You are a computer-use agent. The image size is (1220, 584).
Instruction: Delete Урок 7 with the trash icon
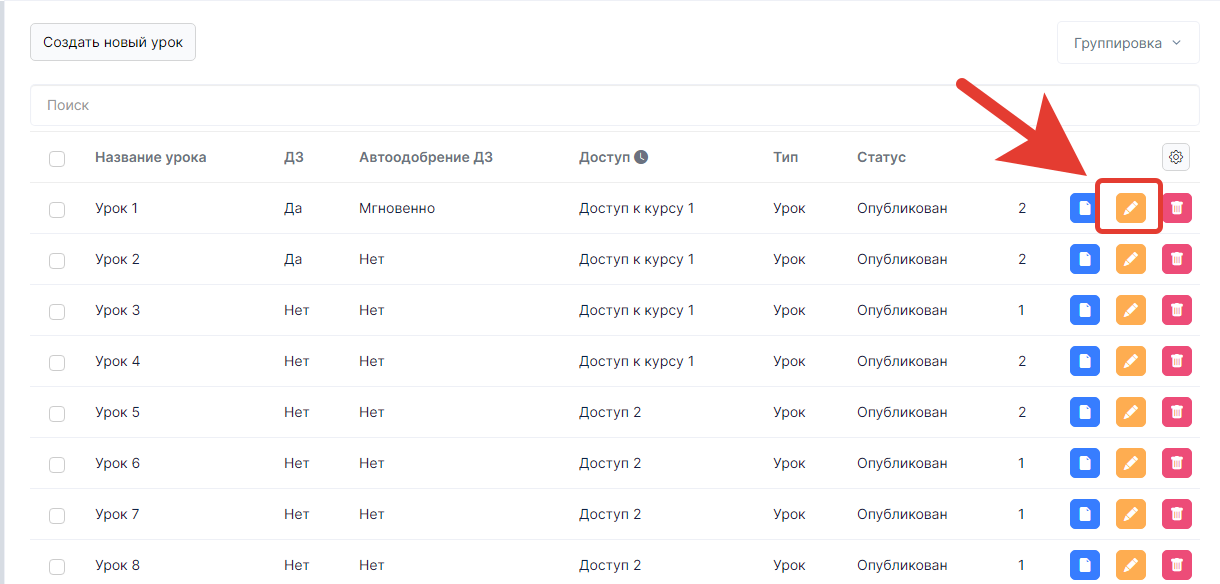pyautogui.click(x=1177, y=514)
